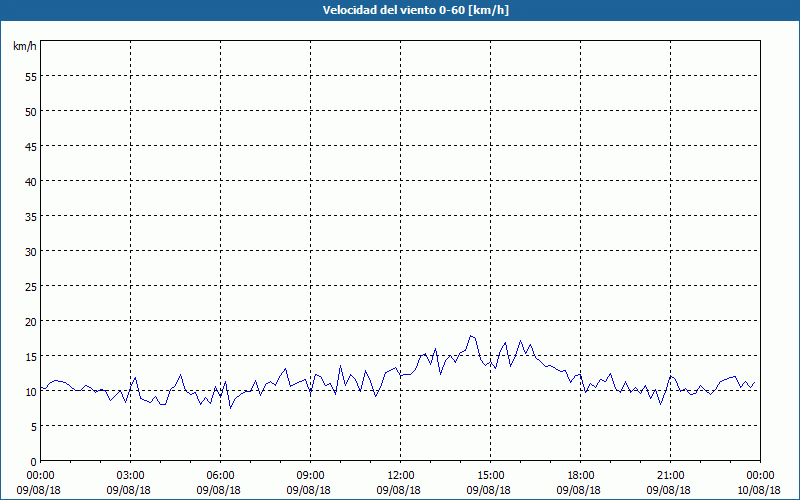The image size is (800, 500).
Task: Click the "km/h" unit label on the y-axis
Action: click(x=25, y=47)
